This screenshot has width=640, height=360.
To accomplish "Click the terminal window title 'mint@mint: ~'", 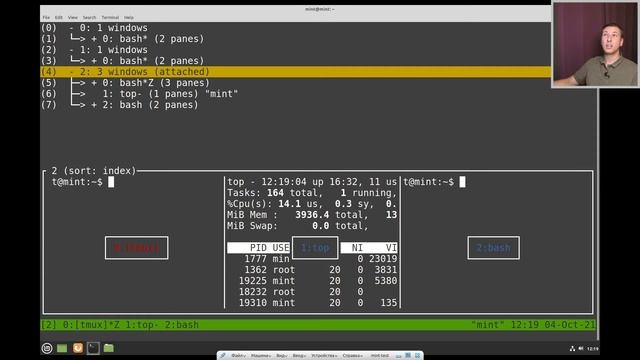I will (x=320, y=9).
